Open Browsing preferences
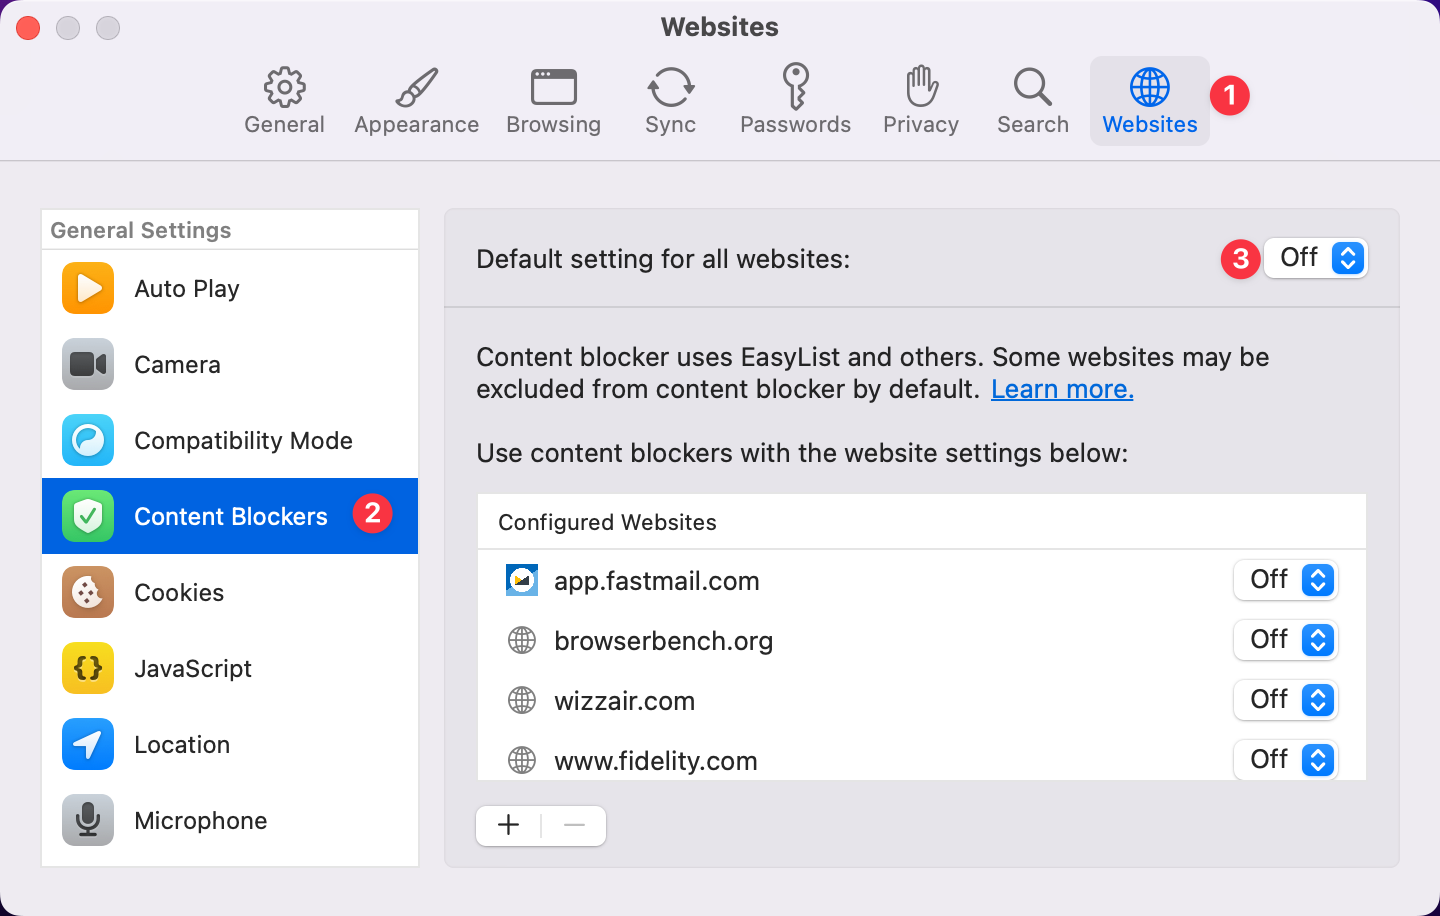1440x916 pixels. pos(553,99)
